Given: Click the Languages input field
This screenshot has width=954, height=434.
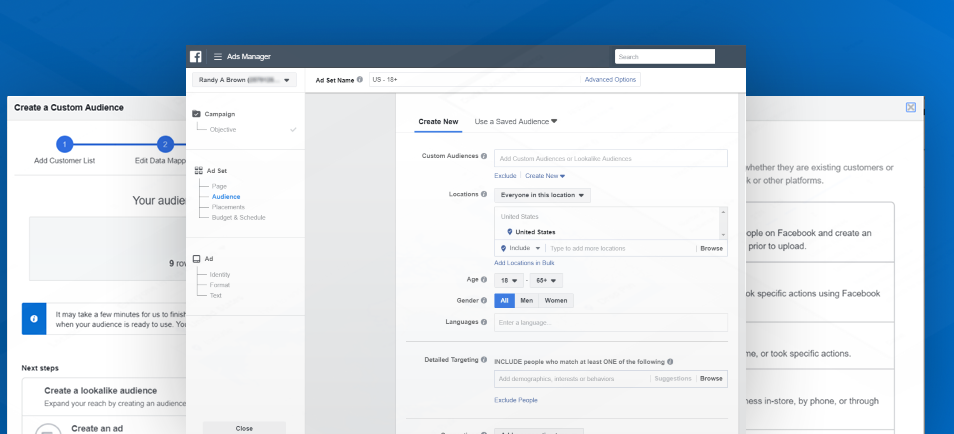Looking at the screenshot, I should coord(610,322).
